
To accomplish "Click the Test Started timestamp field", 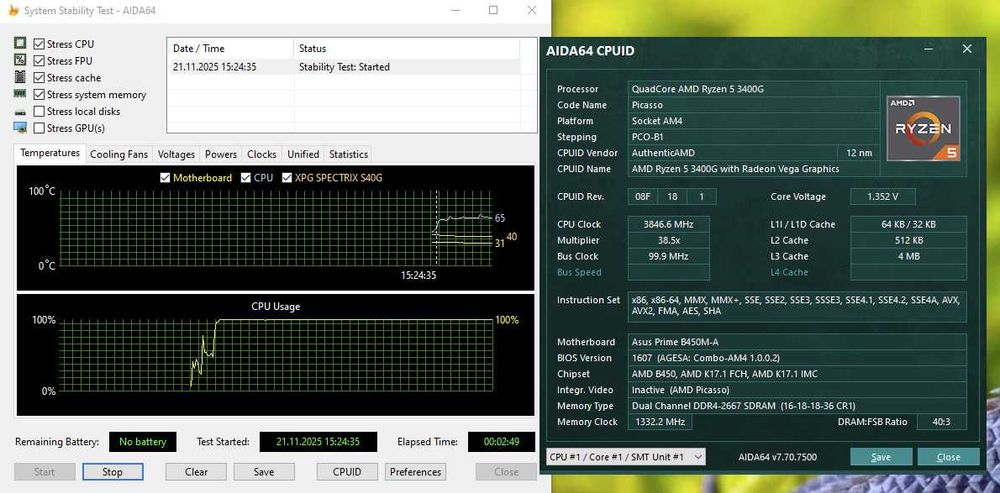I will click(x=318, y=441).
